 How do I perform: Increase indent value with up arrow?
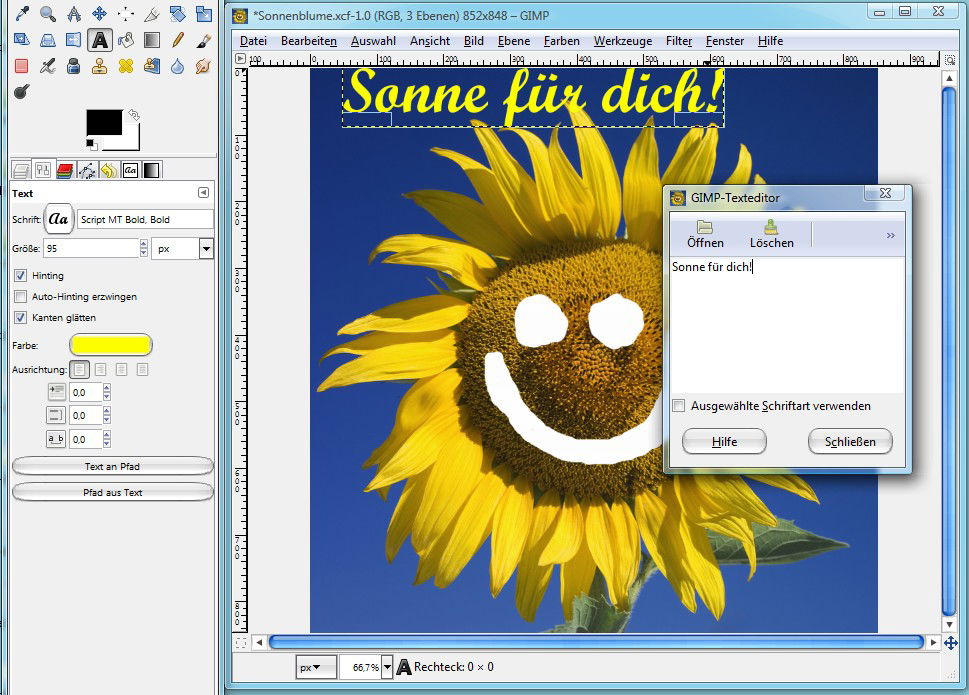[x=107, y=388]
